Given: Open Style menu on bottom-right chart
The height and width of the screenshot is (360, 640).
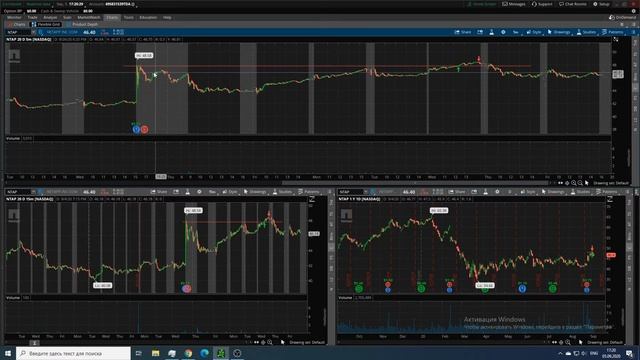Looking at the screenshot, I should [x=528, y=192].
